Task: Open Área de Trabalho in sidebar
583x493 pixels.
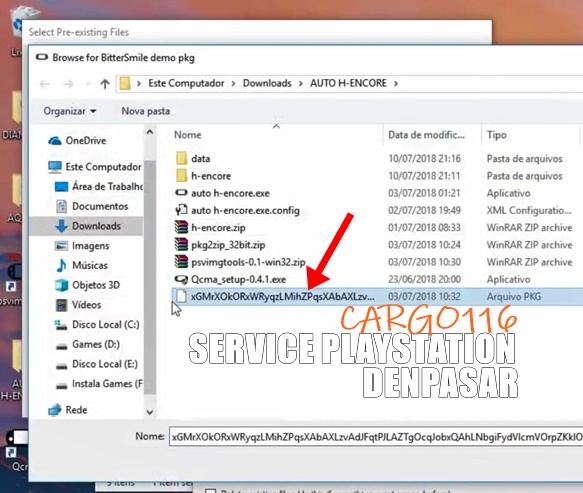Action: click(107, 187)
